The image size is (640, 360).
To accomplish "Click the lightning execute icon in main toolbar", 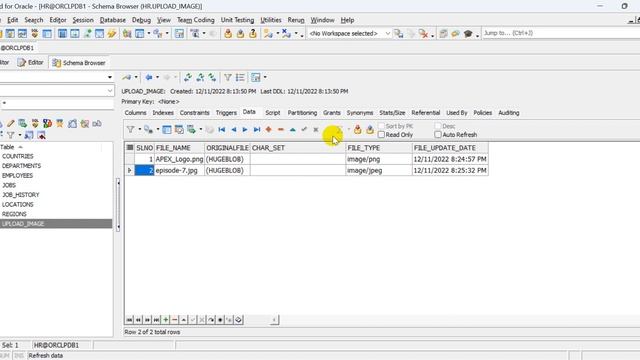I will (112, 33).
